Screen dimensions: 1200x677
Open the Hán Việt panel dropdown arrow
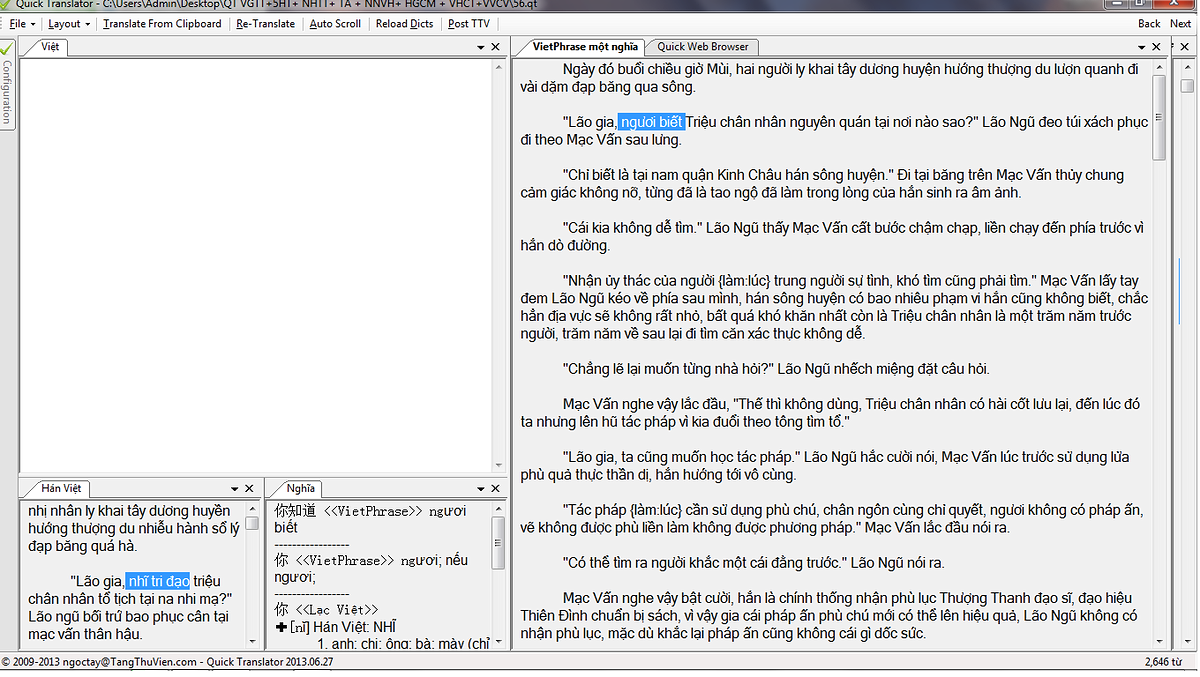235,488
